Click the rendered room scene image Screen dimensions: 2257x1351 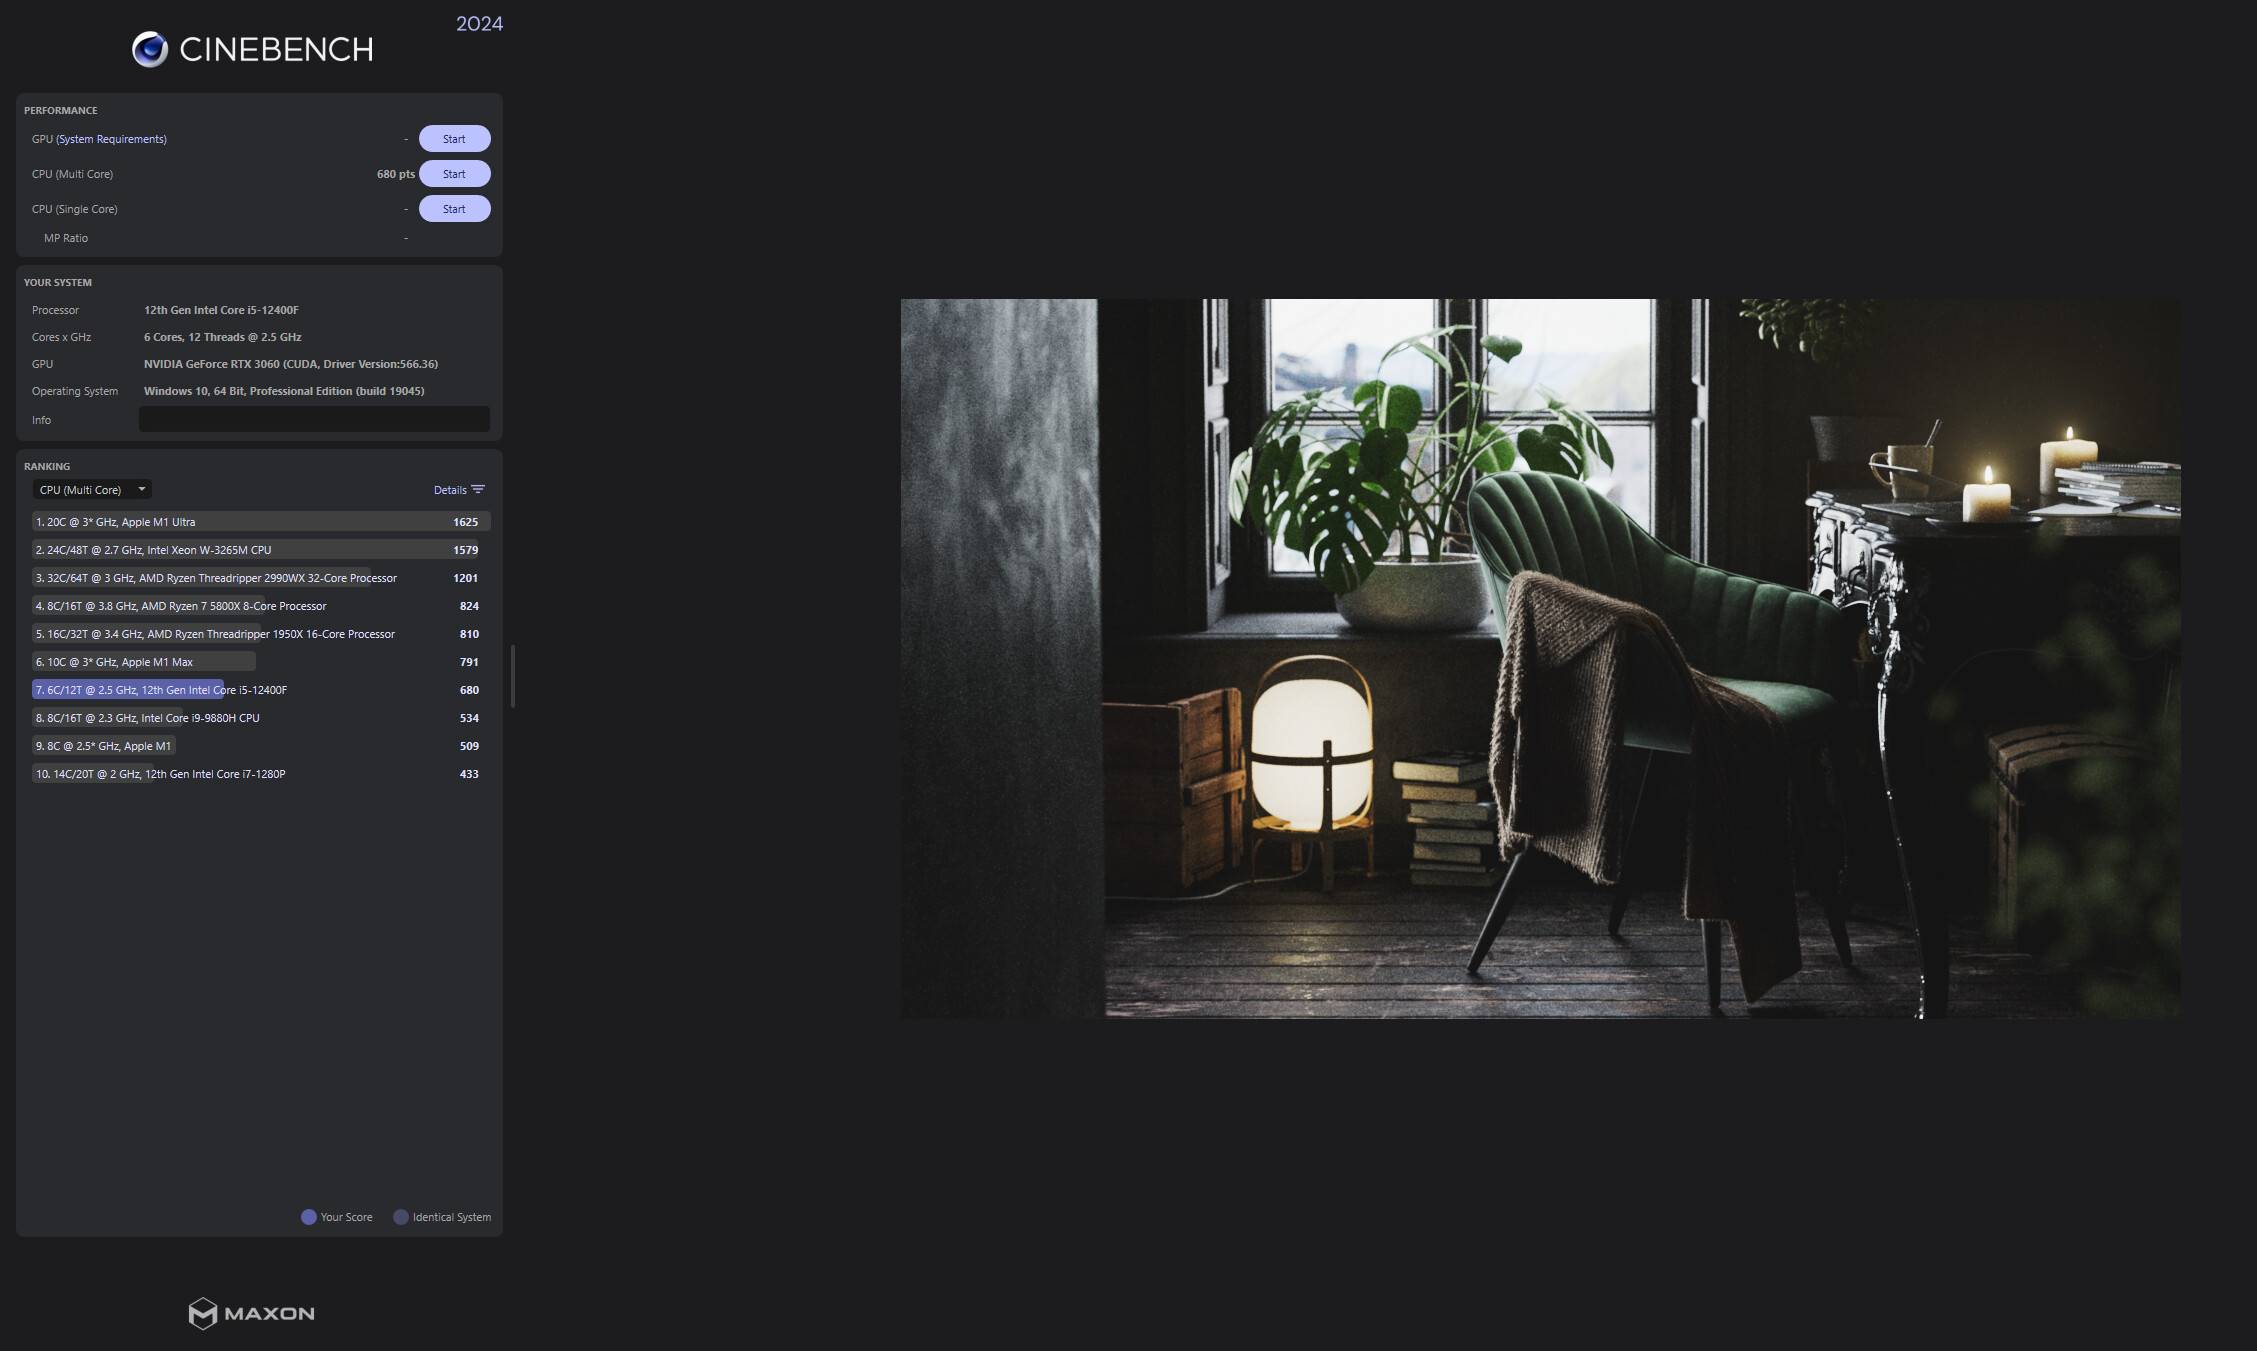coord(1540,658)
